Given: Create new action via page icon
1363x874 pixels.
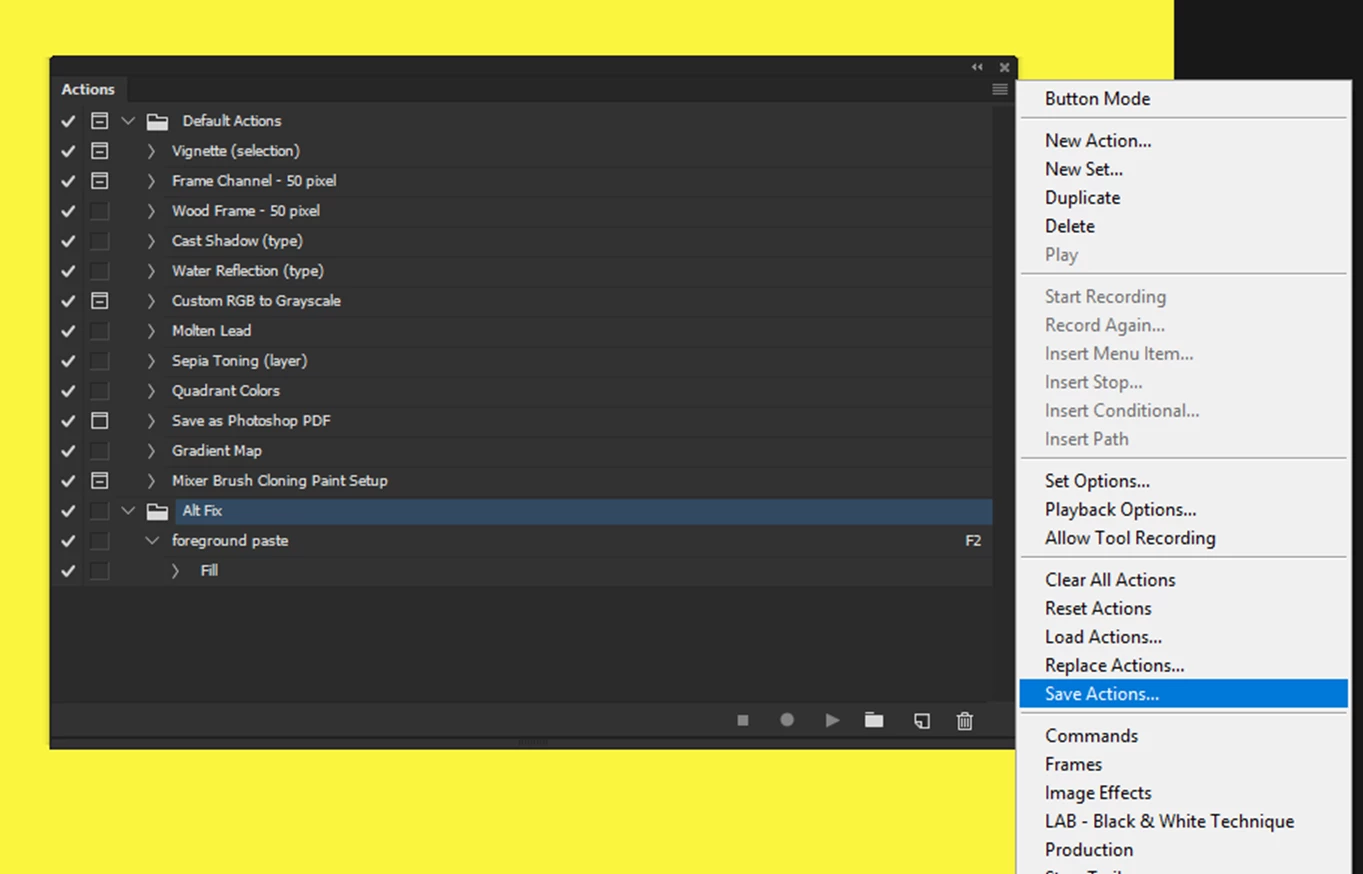Looking at the screenshot, I should 921,721.
